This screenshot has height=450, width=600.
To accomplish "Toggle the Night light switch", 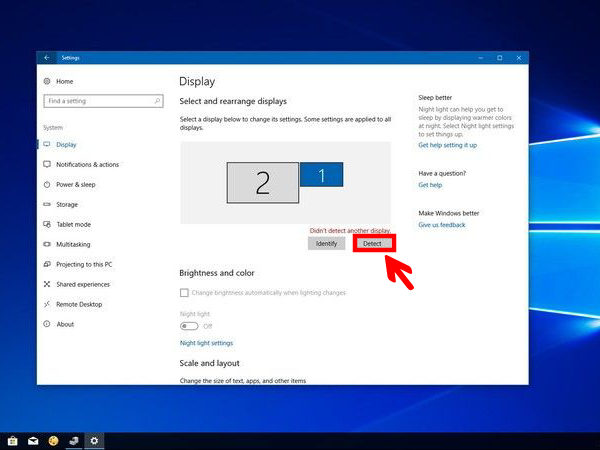I will tap(189, 326).
